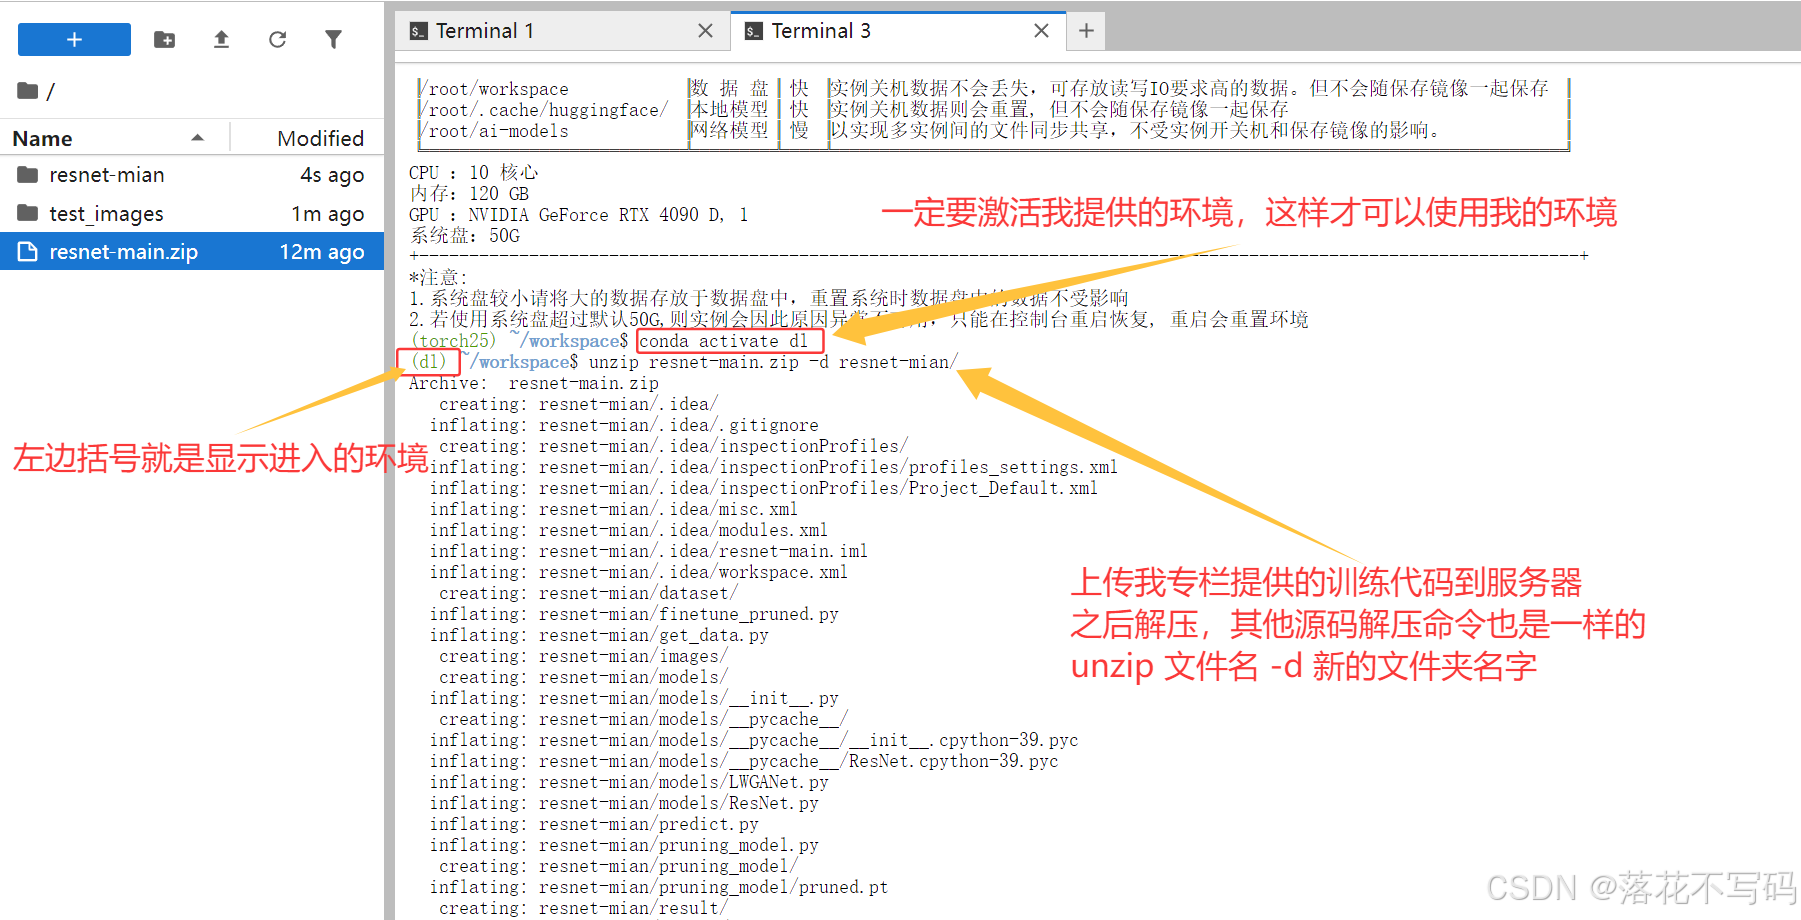
Task: Click the line inflating models/LWGANet.py
Action: pos(629,782)
